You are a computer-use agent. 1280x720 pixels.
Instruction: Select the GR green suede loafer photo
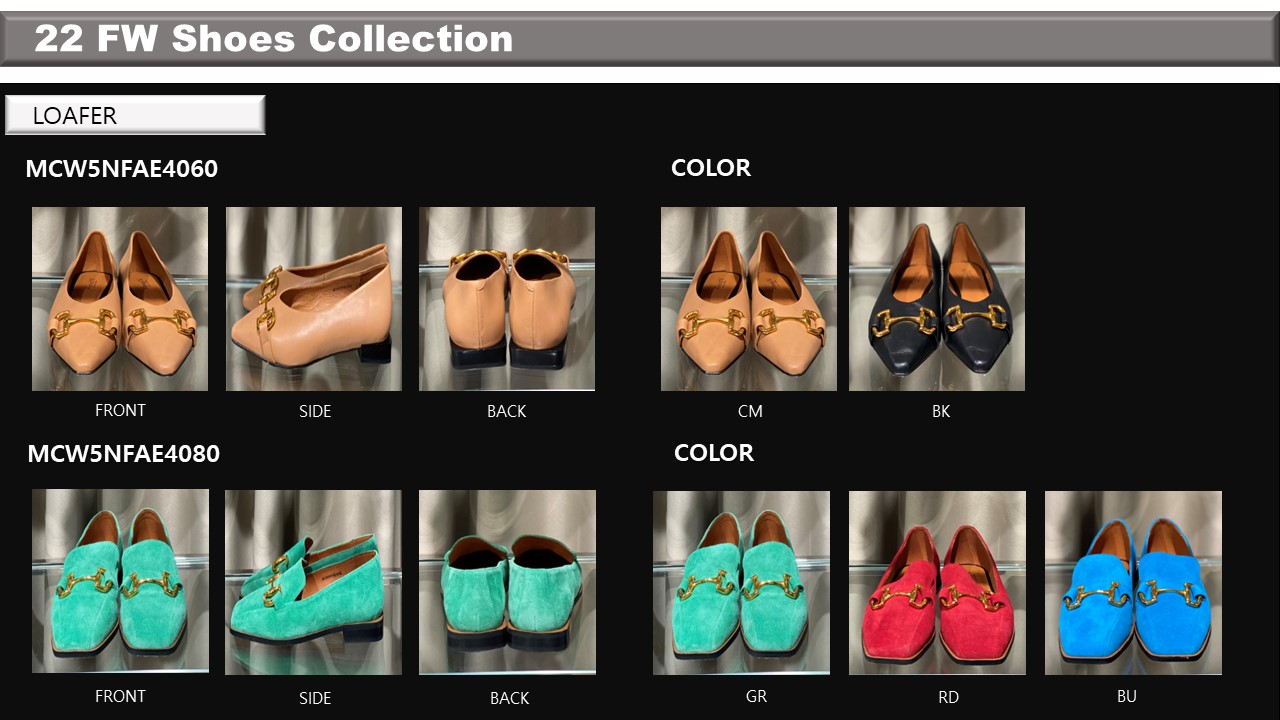[741, 583]
